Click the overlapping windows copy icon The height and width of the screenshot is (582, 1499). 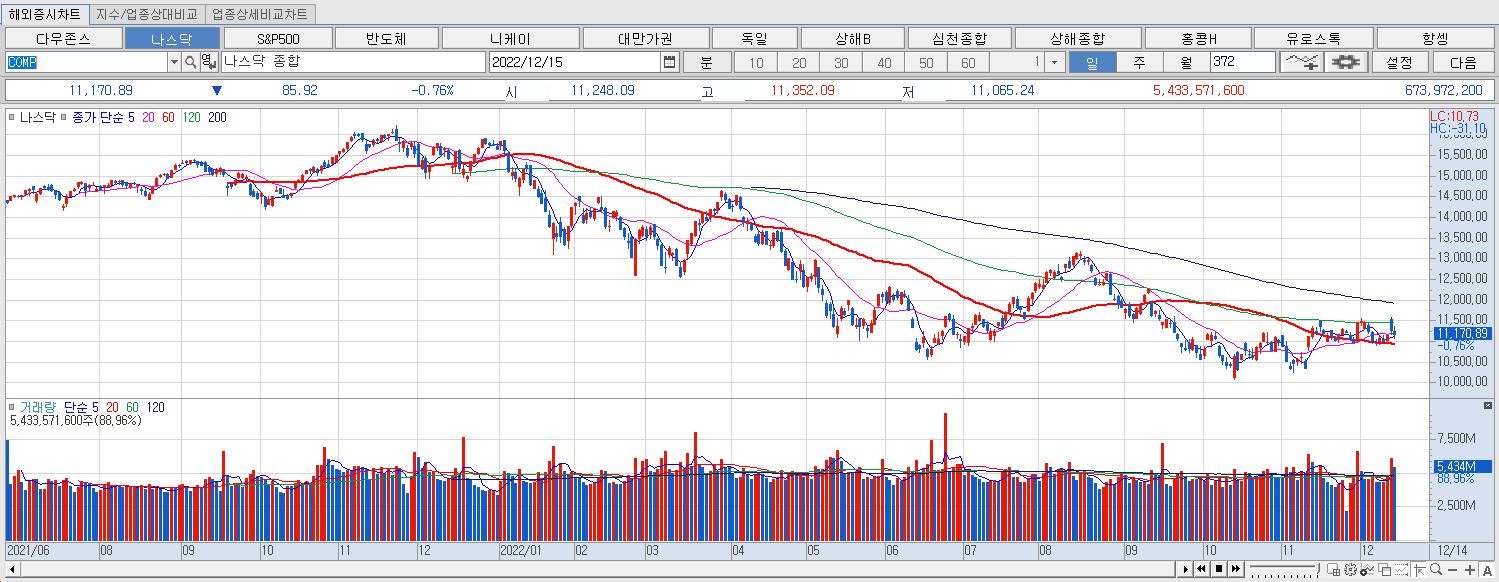click(1384, 570)
